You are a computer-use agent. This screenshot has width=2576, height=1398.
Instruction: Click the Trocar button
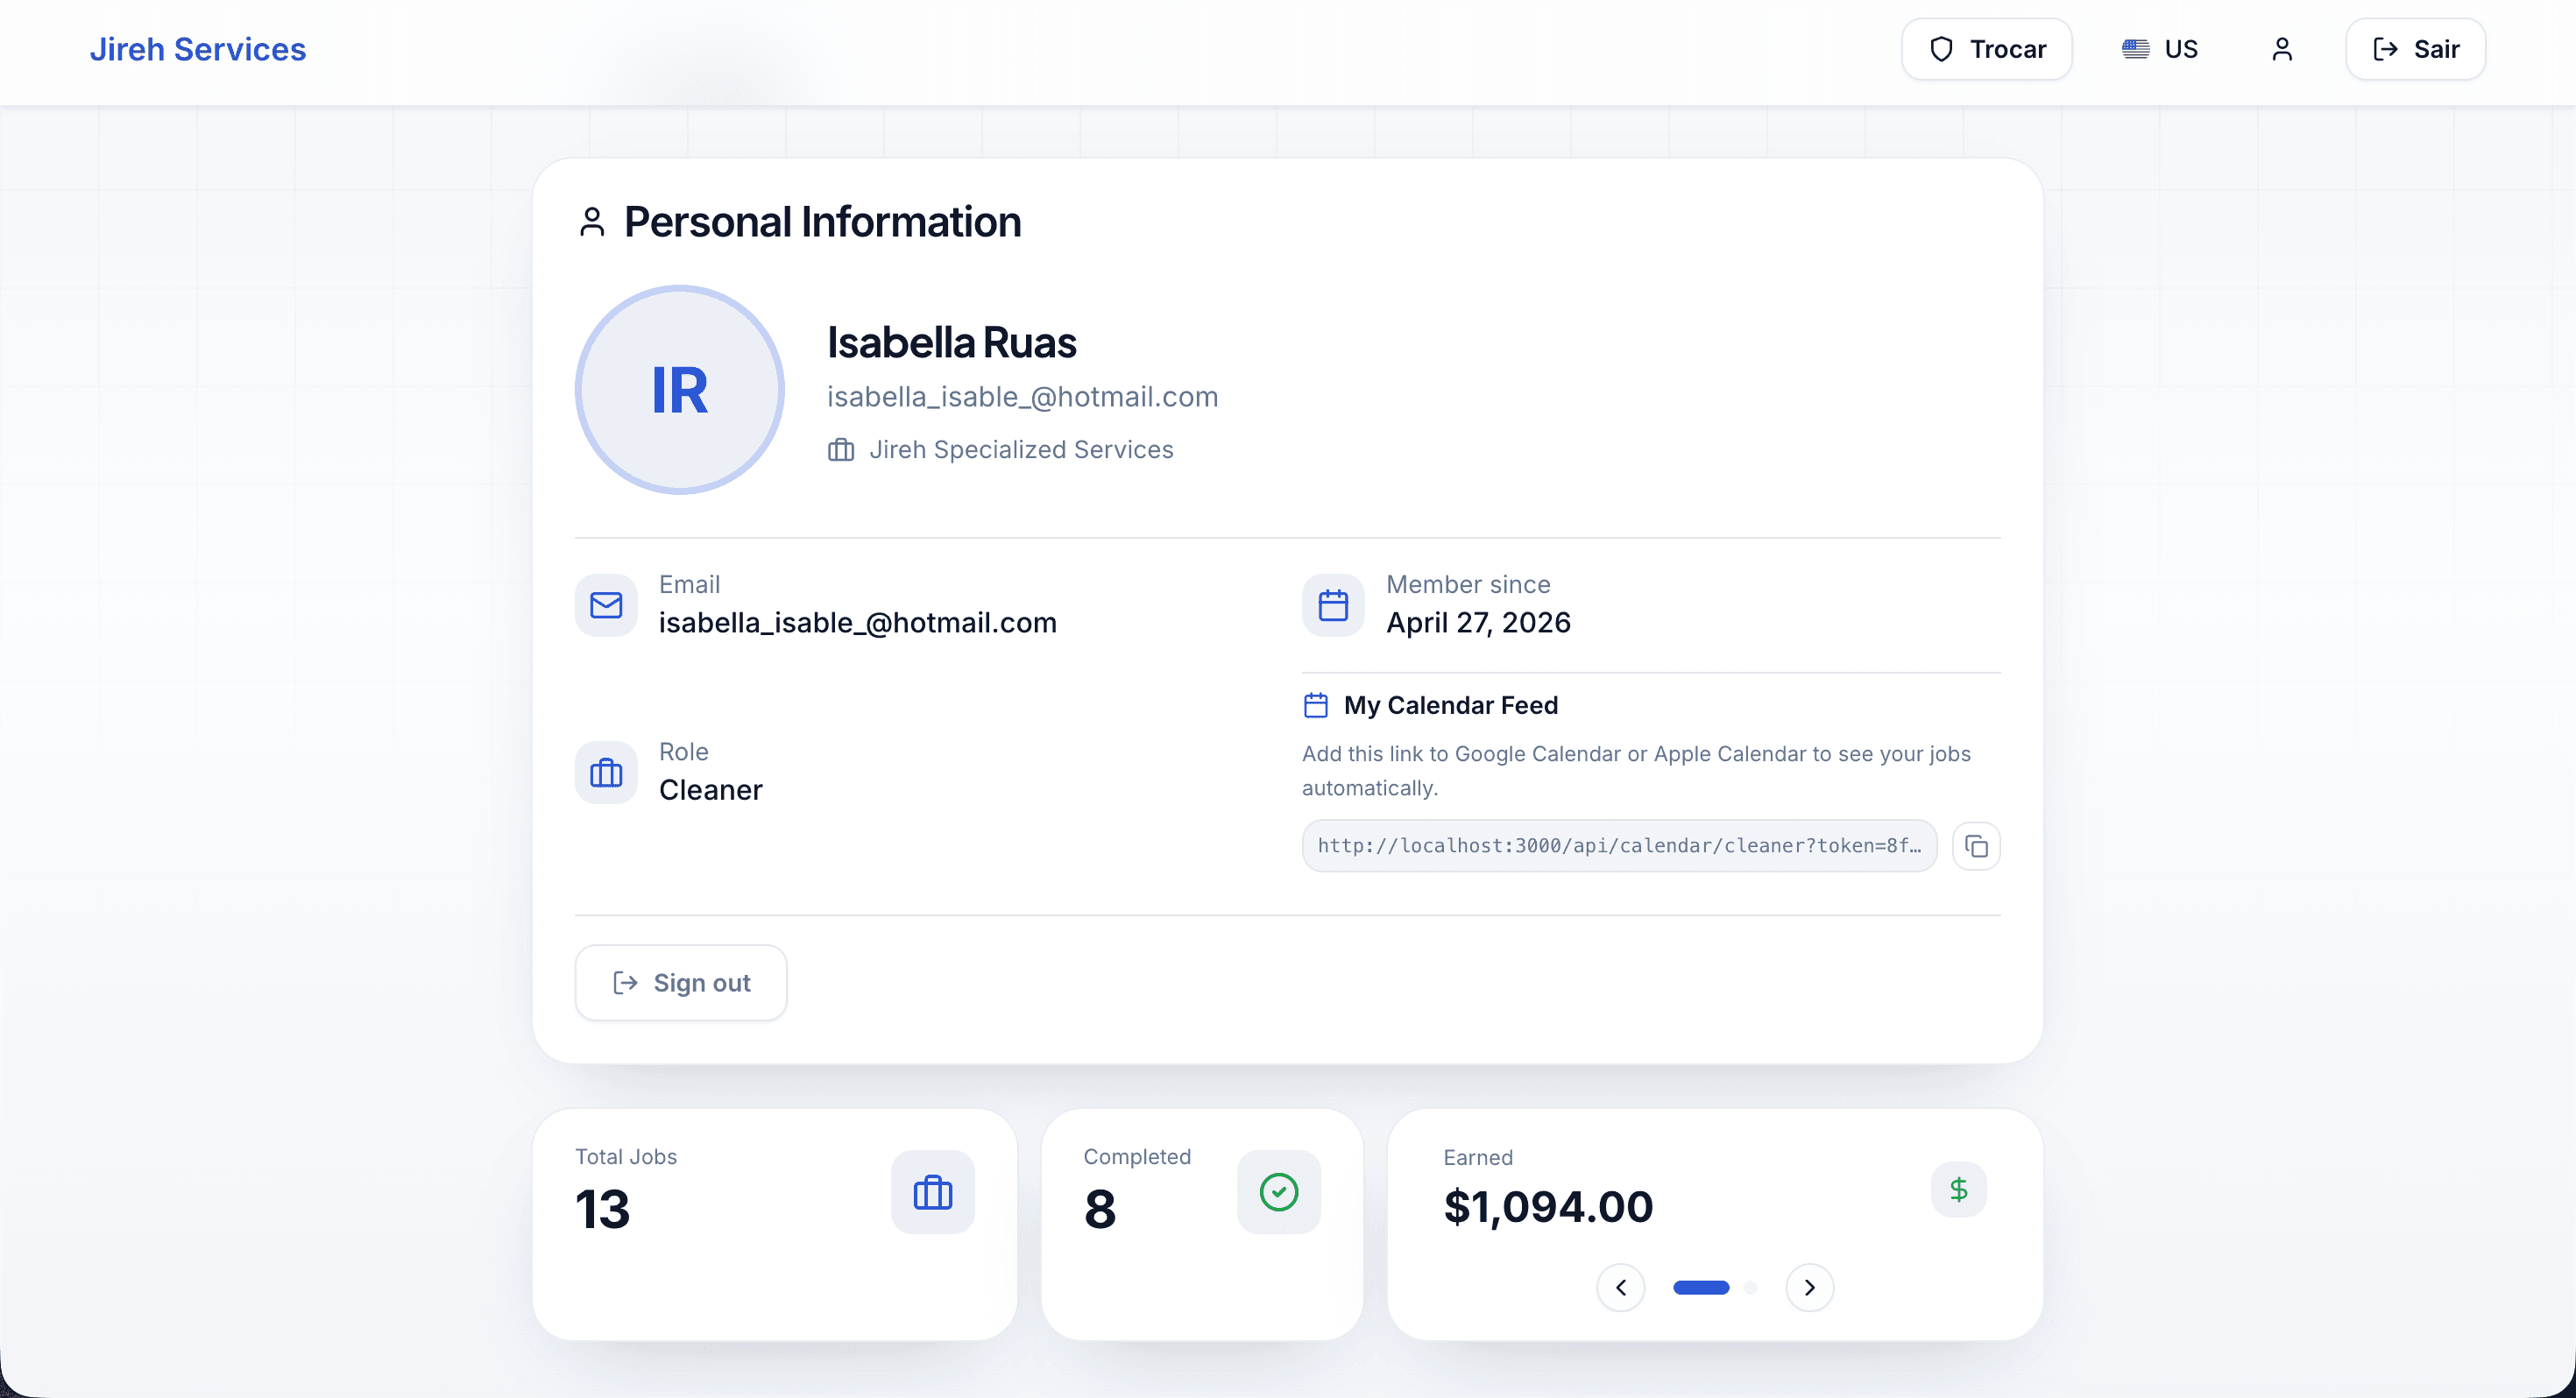click(1986, 49)
